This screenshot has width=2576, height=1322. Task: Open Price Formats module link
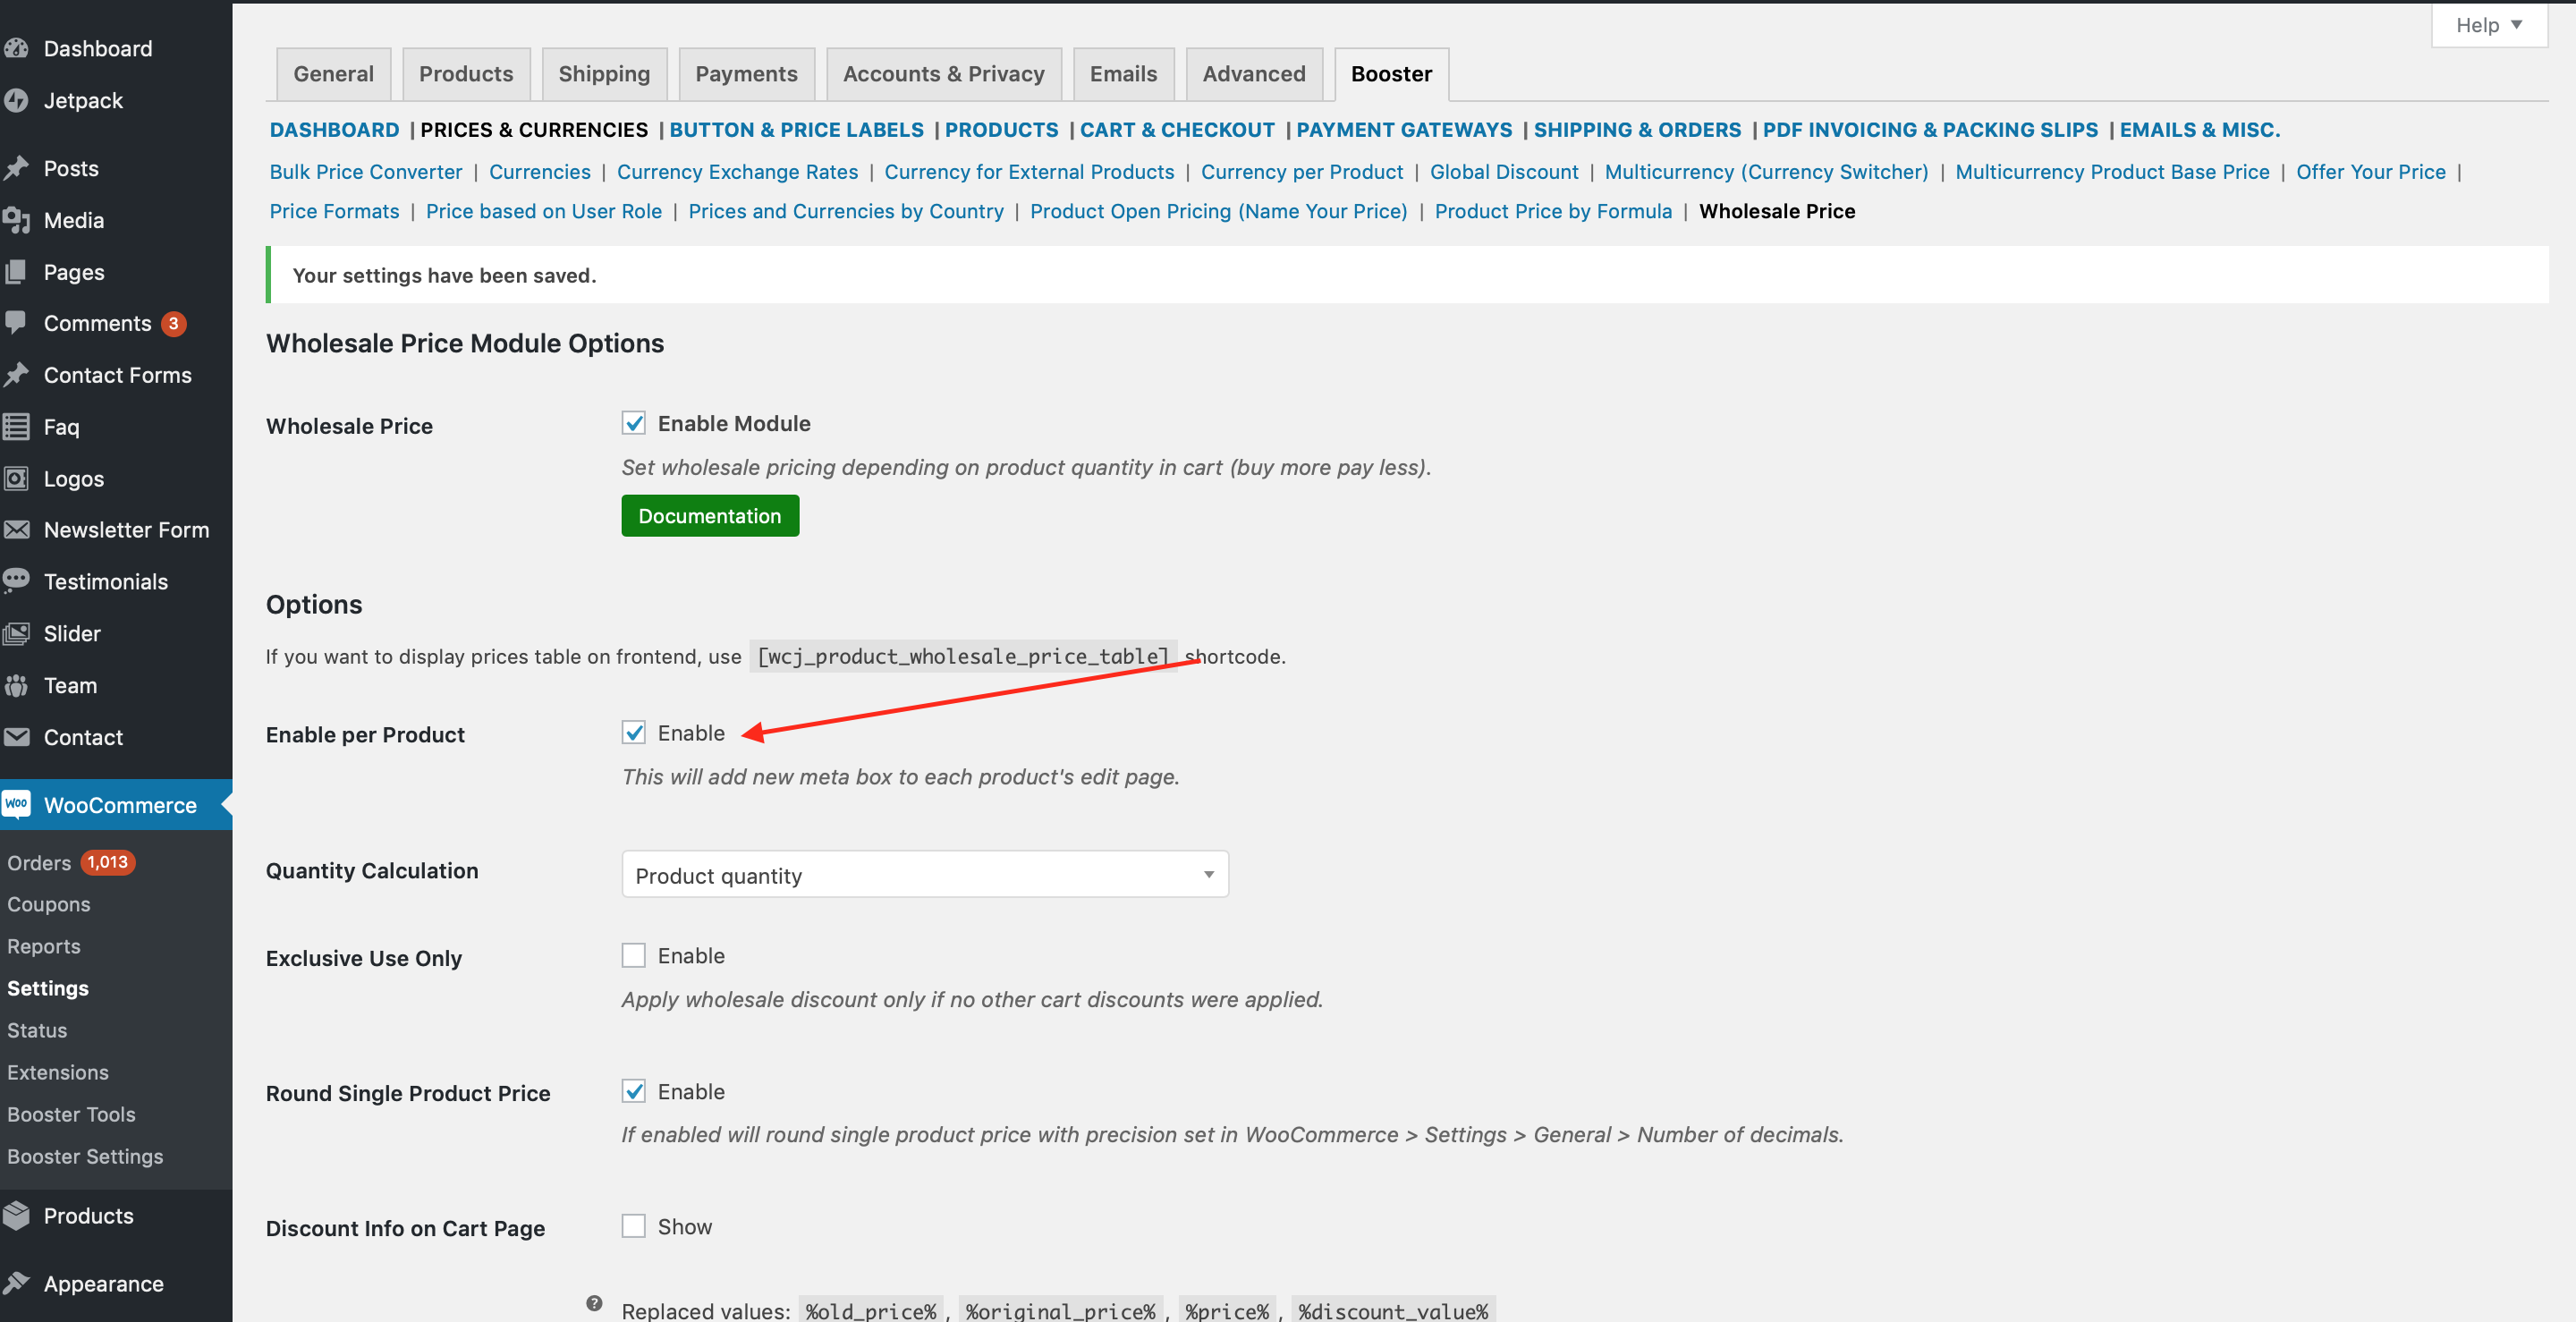tap(334, 211)
